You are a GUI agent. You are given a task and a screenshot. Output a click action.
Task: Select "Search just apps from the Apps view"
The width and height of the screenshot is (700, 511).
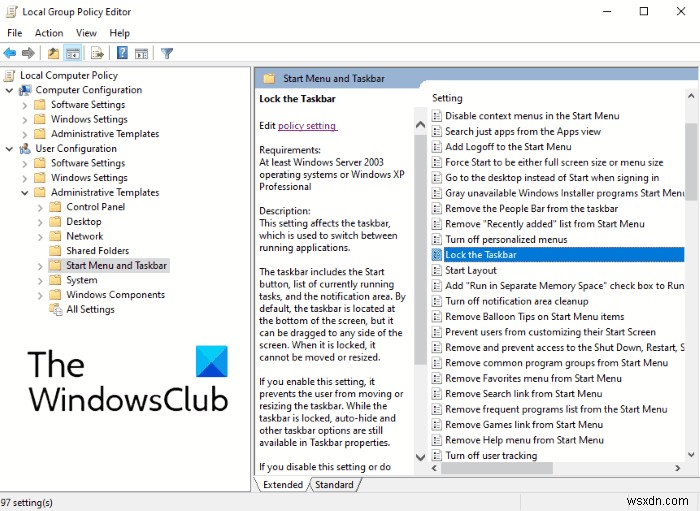523,132
